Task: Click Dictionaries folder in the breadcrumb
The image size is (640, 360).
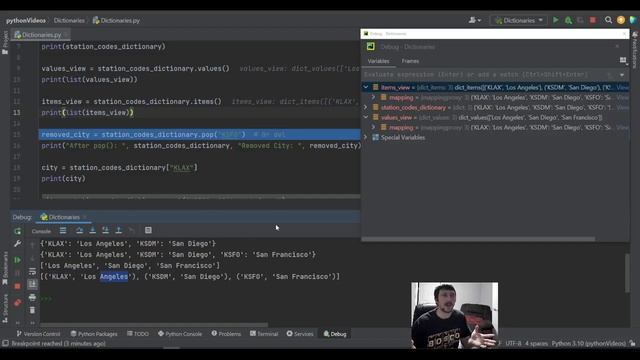Action: click(69, 20)
